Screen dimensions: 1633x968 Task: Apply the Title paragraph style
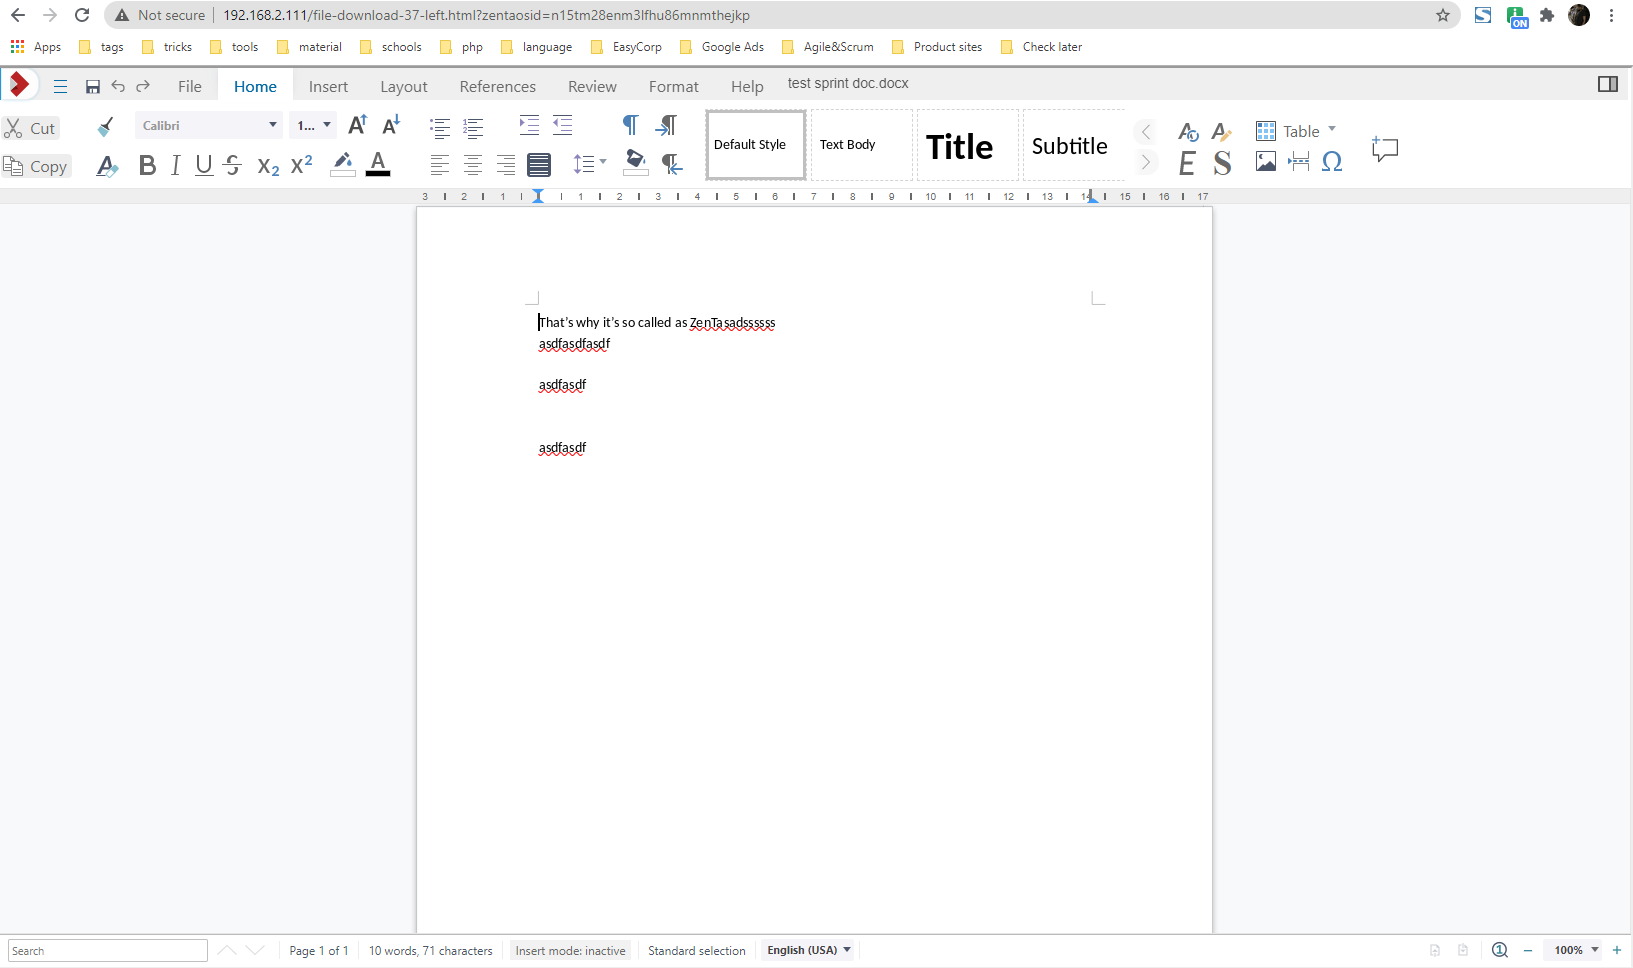959,146
